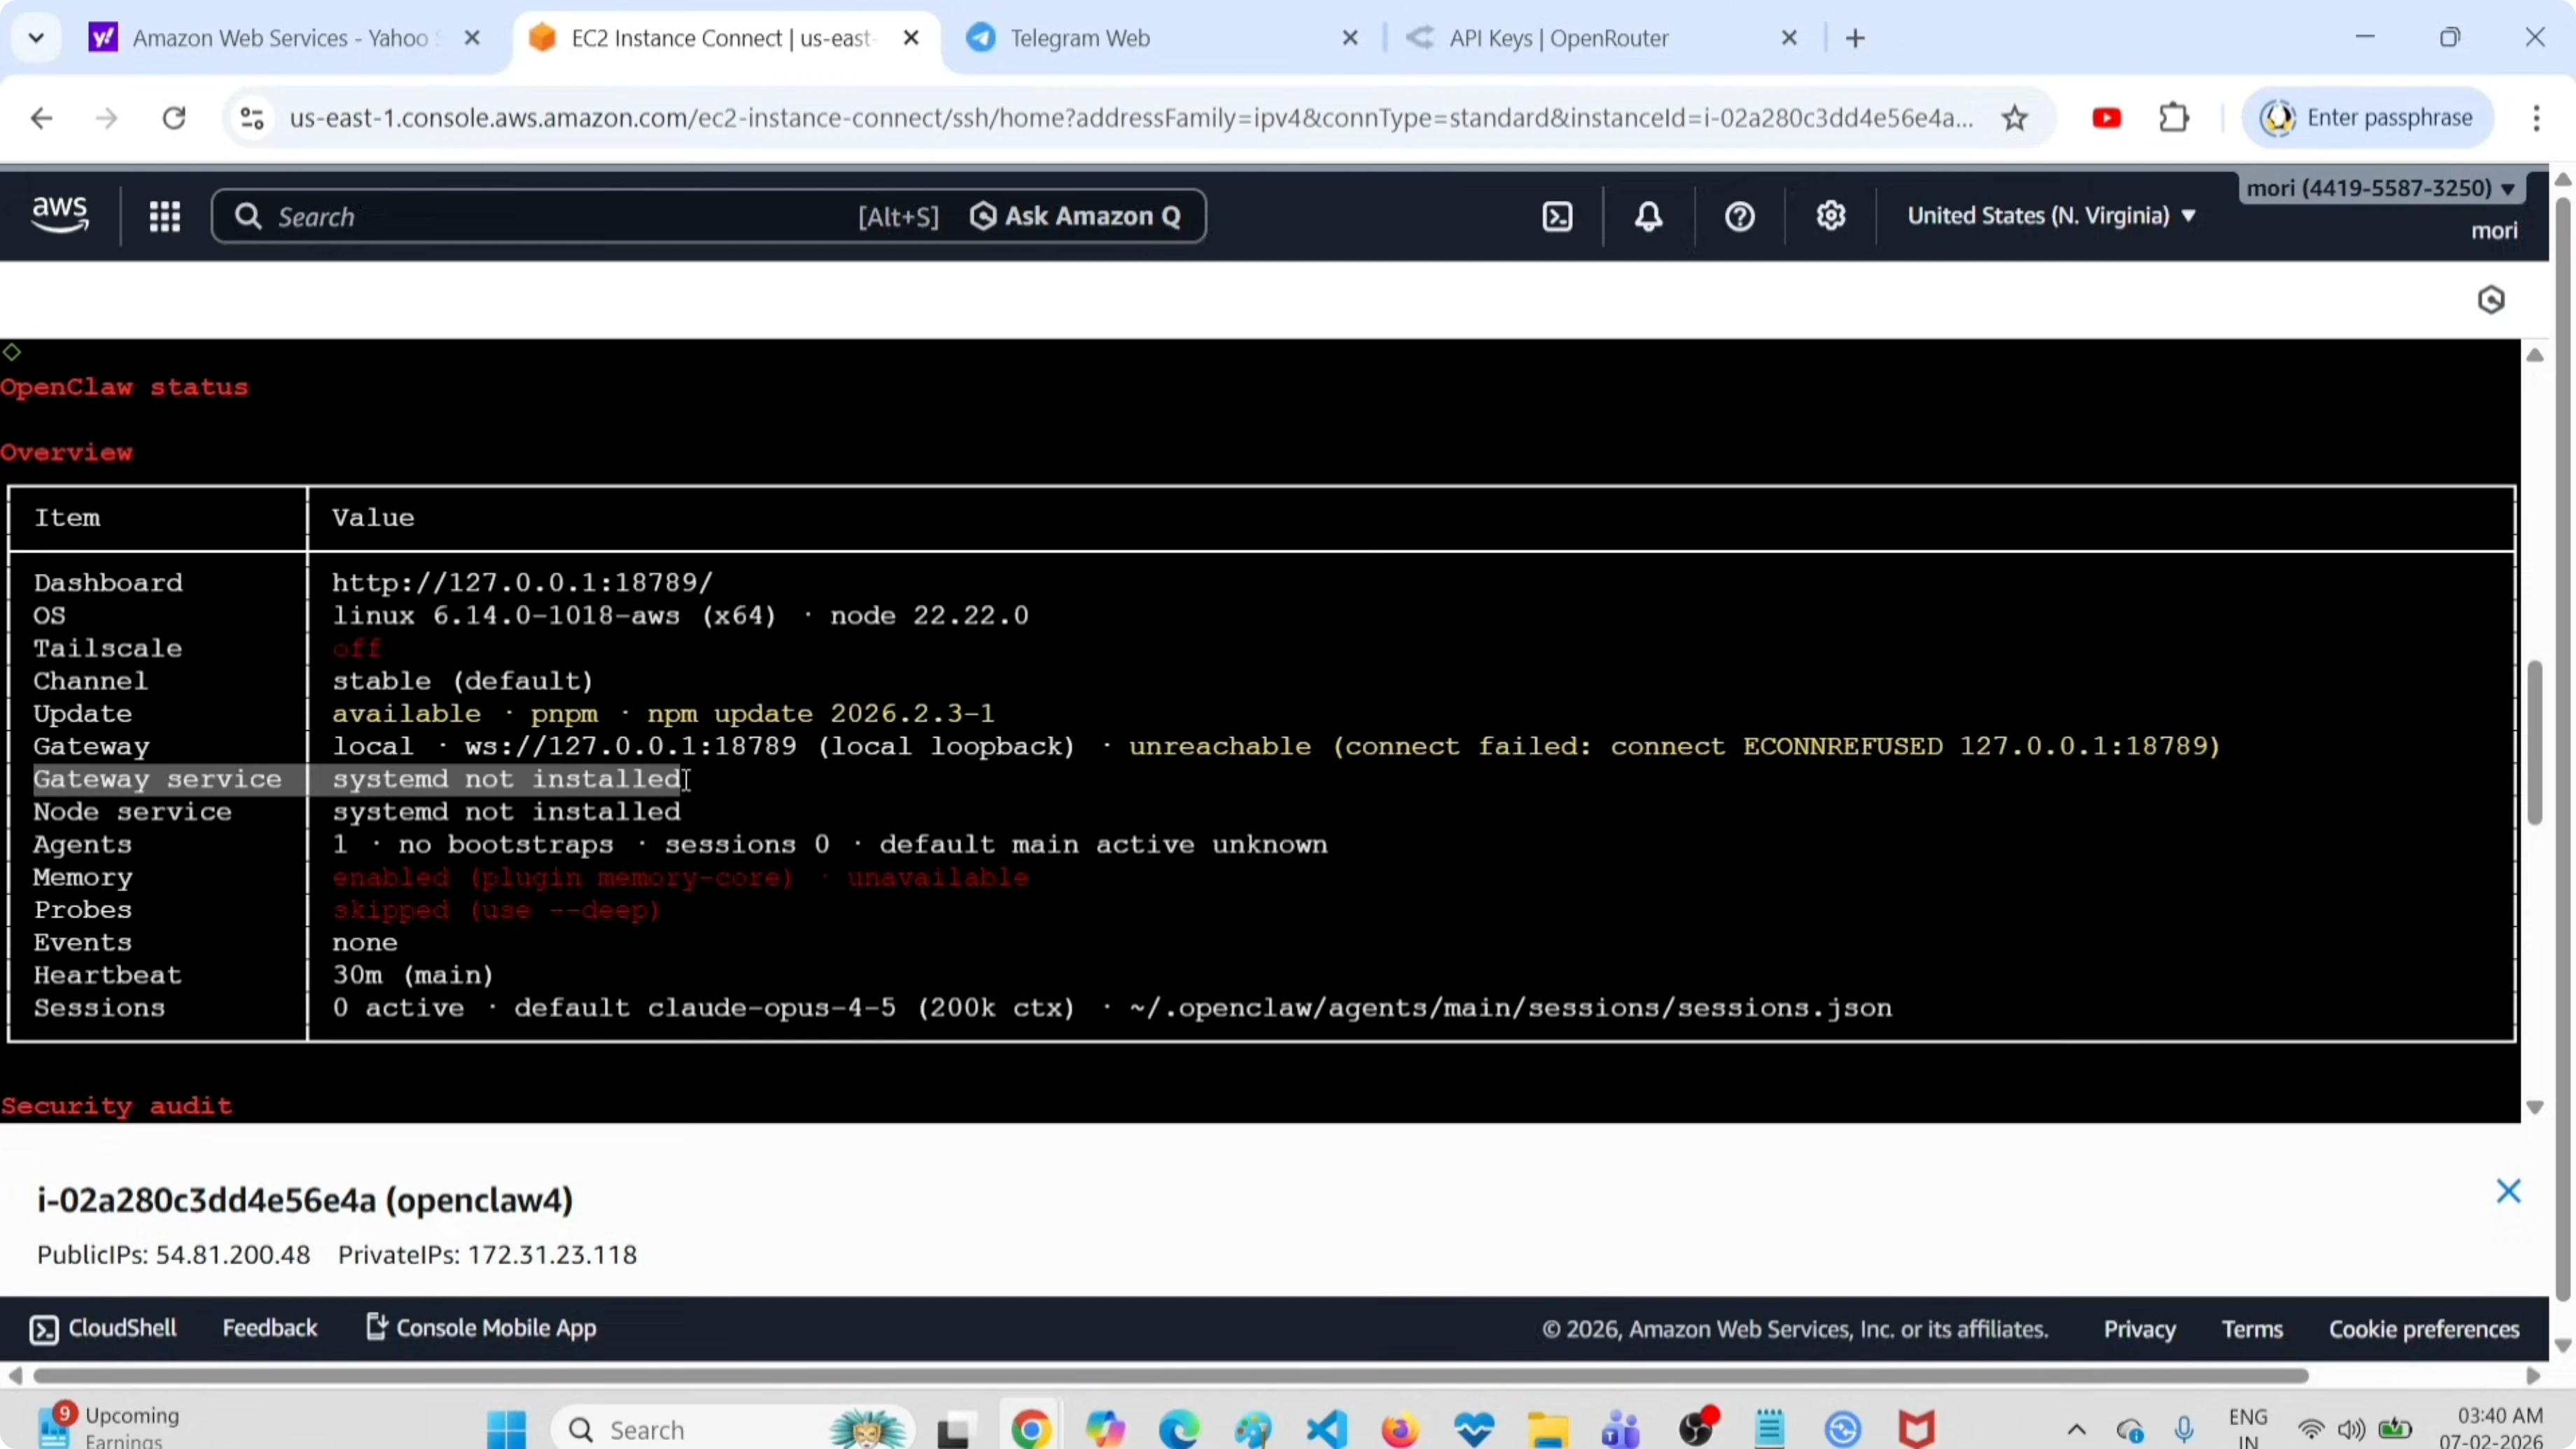Launch OBS Studio from the taskbar
The image size is (2576, 1449).
(1699, 1428)
